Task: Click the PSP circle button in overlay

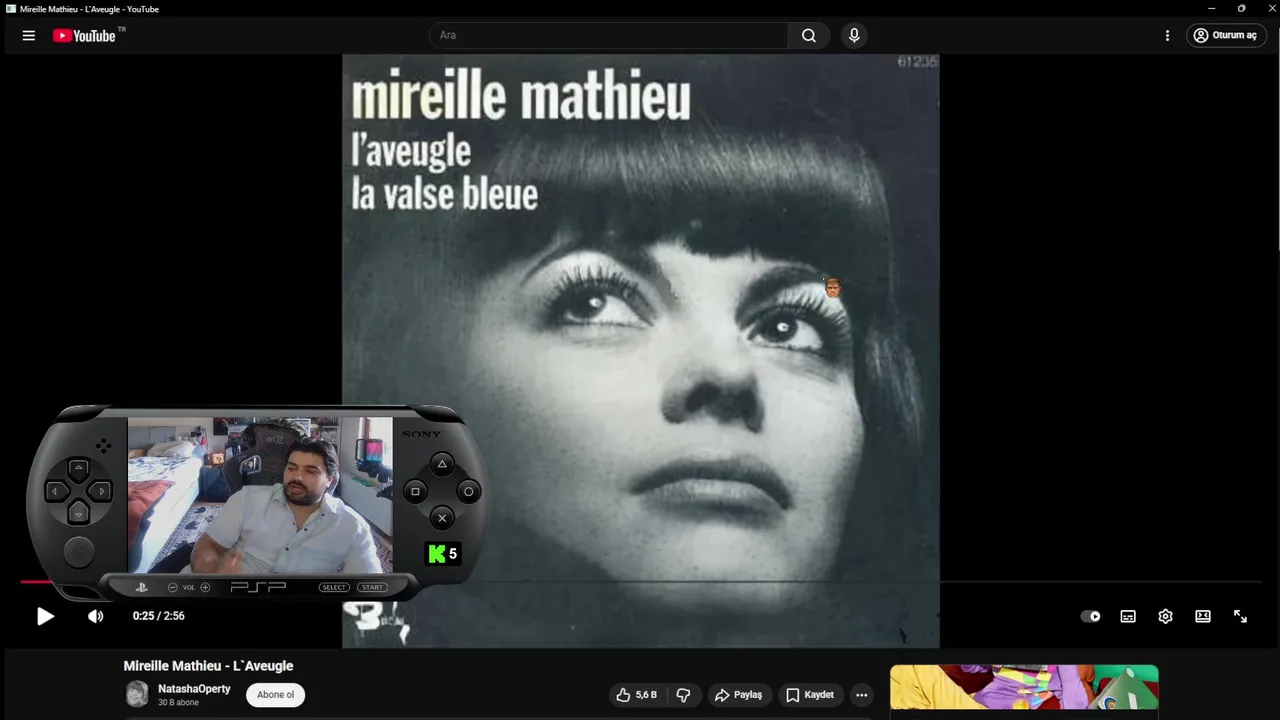Action: pyautogui.click(x=468, y=491)
